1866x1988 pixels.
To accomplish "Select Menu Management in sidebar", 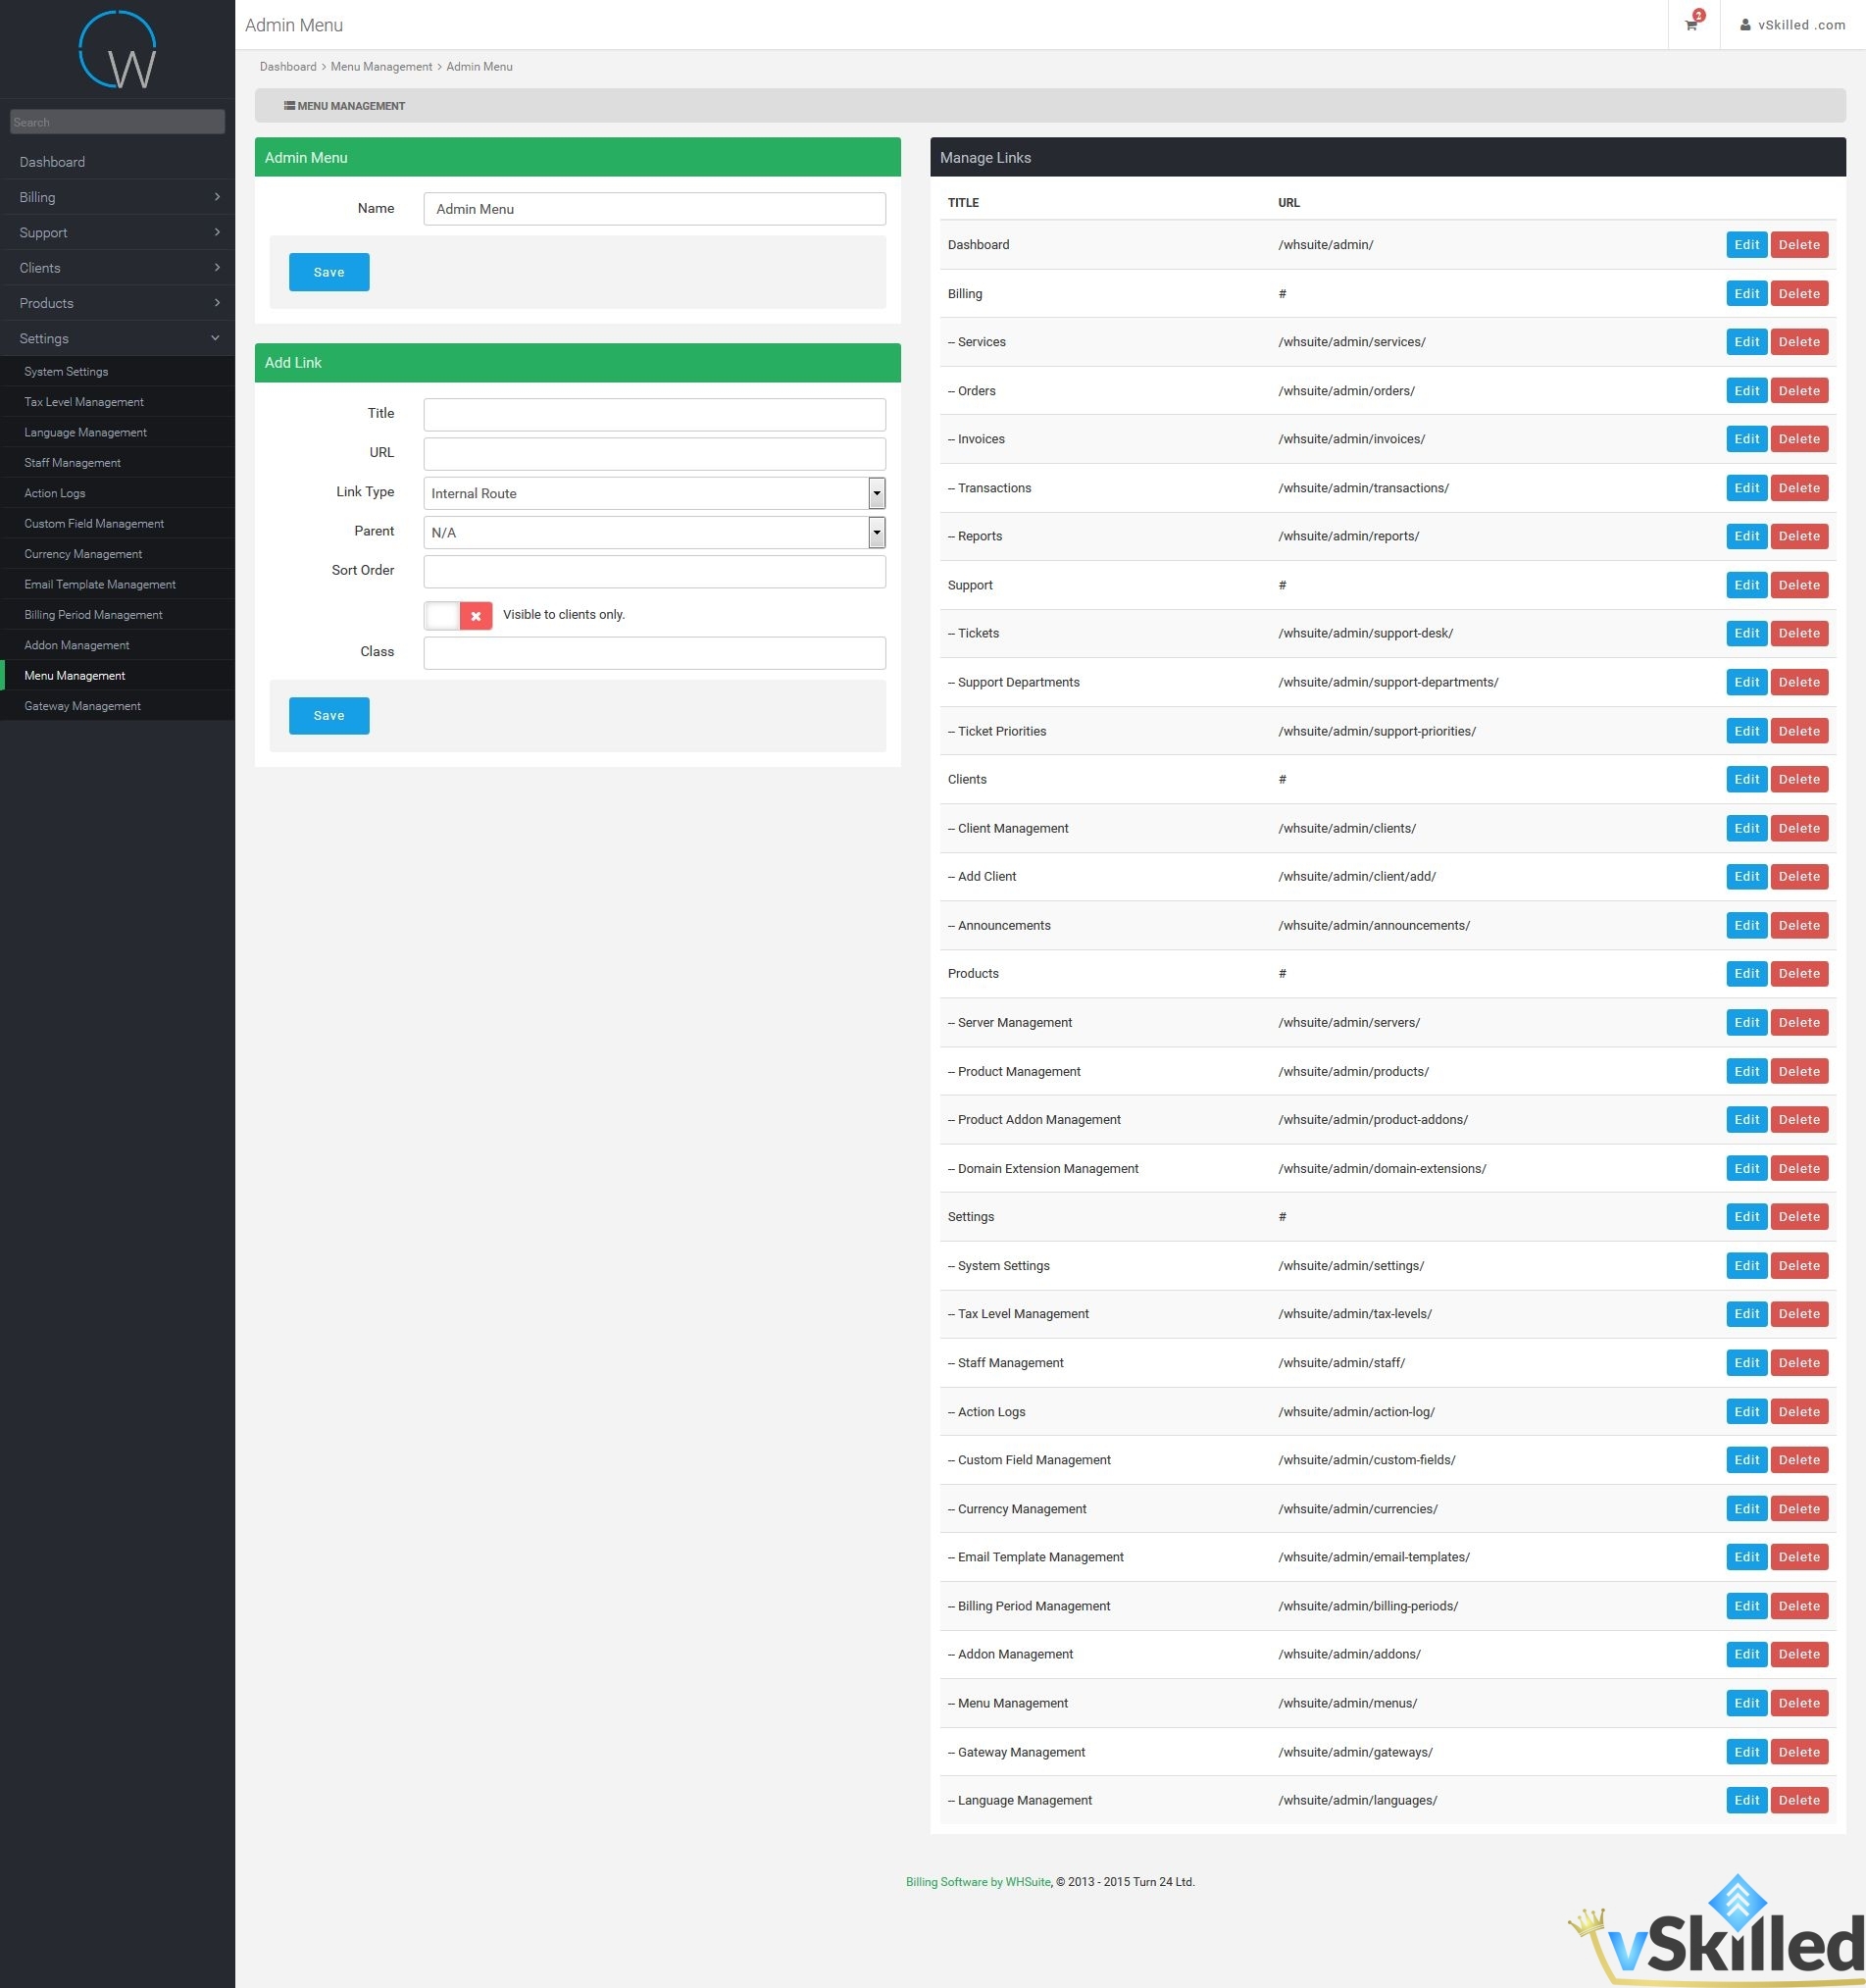I will [117, 676].
